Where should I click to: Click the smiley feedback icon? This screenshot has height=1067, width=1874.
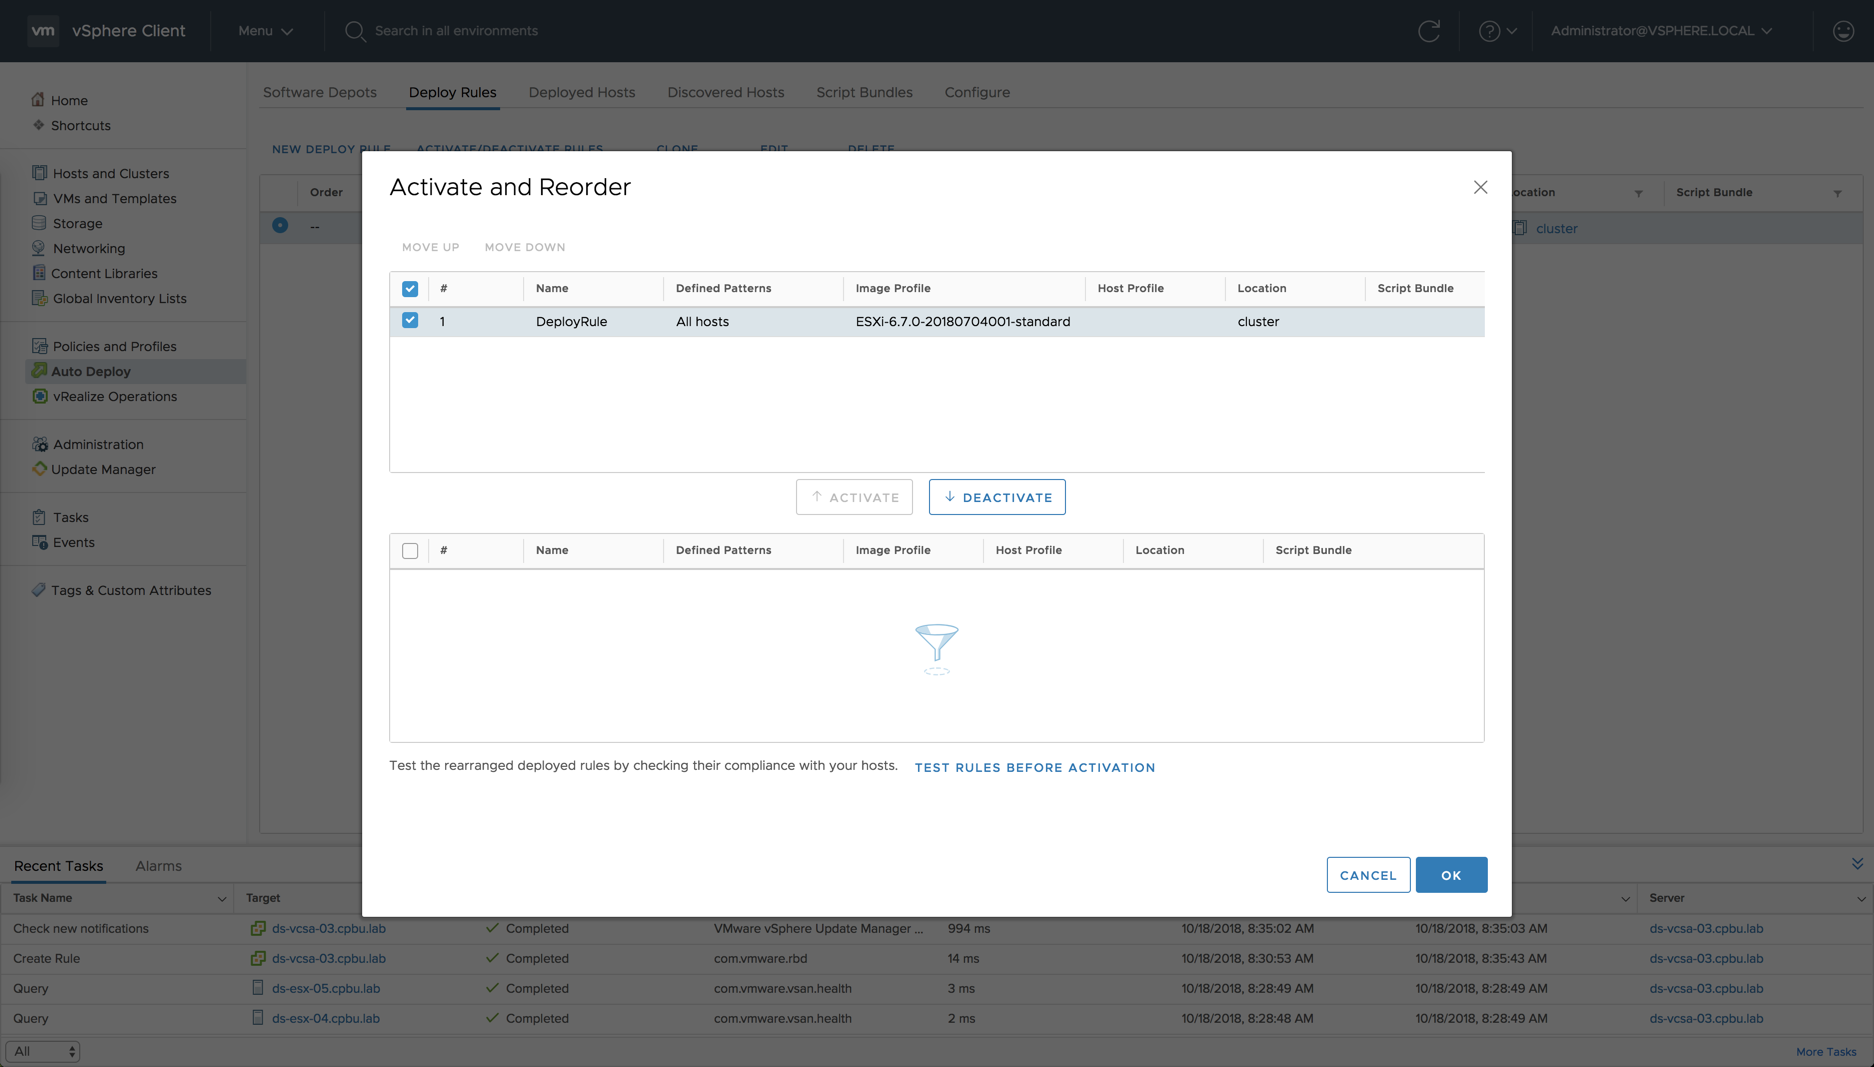point(1843,31)
